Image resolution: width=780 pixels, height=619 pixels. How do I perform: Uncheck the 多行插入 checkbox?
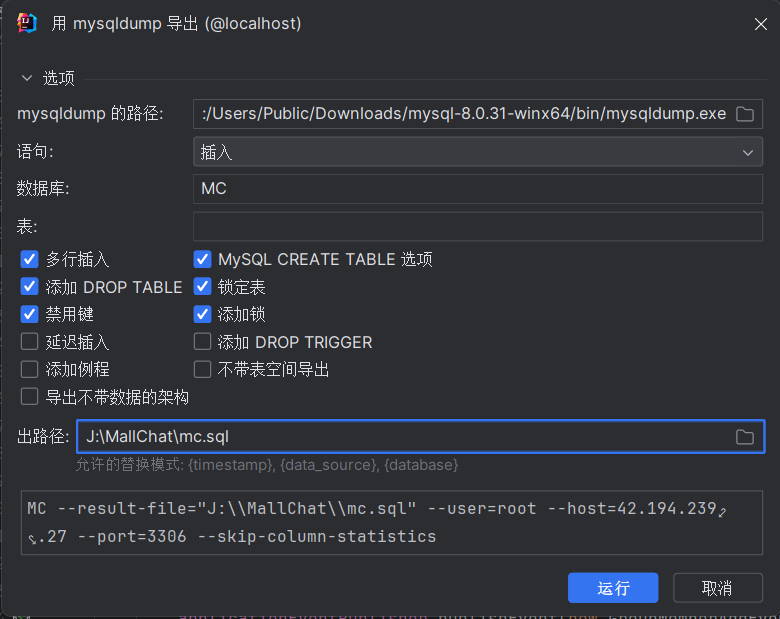tap(29, 259)
